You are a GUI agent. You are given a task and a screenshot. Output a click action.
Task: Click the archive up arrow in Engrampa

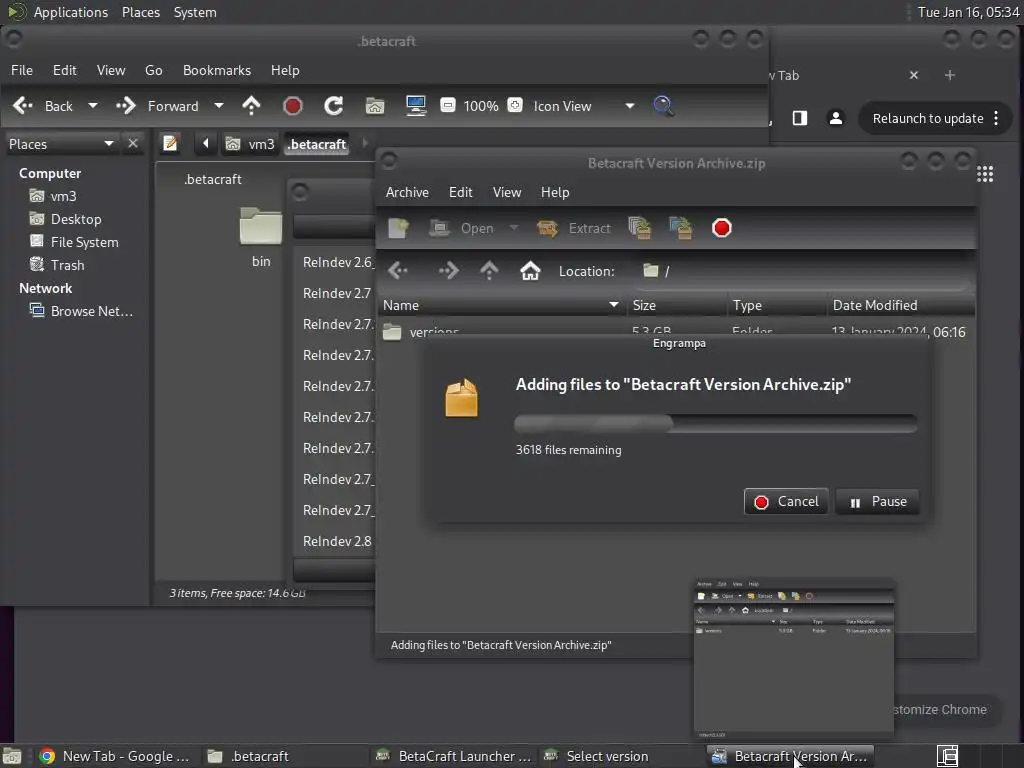489,270
